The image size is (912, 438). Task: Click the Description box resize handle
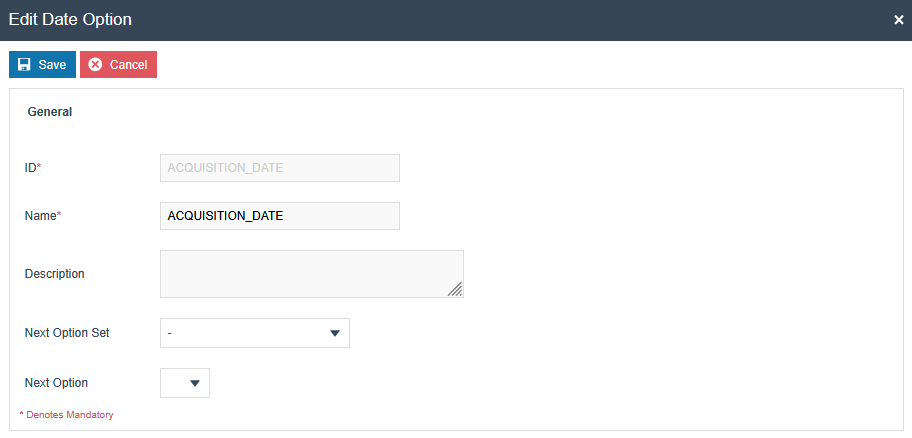(x=455, y=289)
